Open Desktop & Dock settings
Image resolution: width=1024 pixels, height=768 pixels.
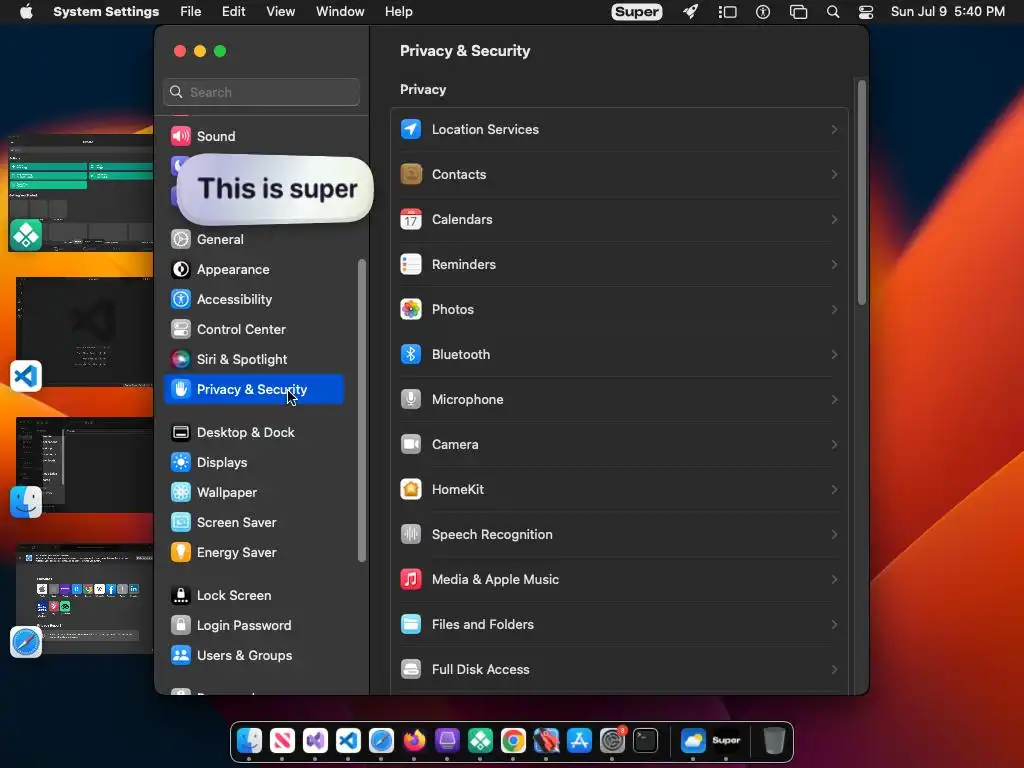253,432
